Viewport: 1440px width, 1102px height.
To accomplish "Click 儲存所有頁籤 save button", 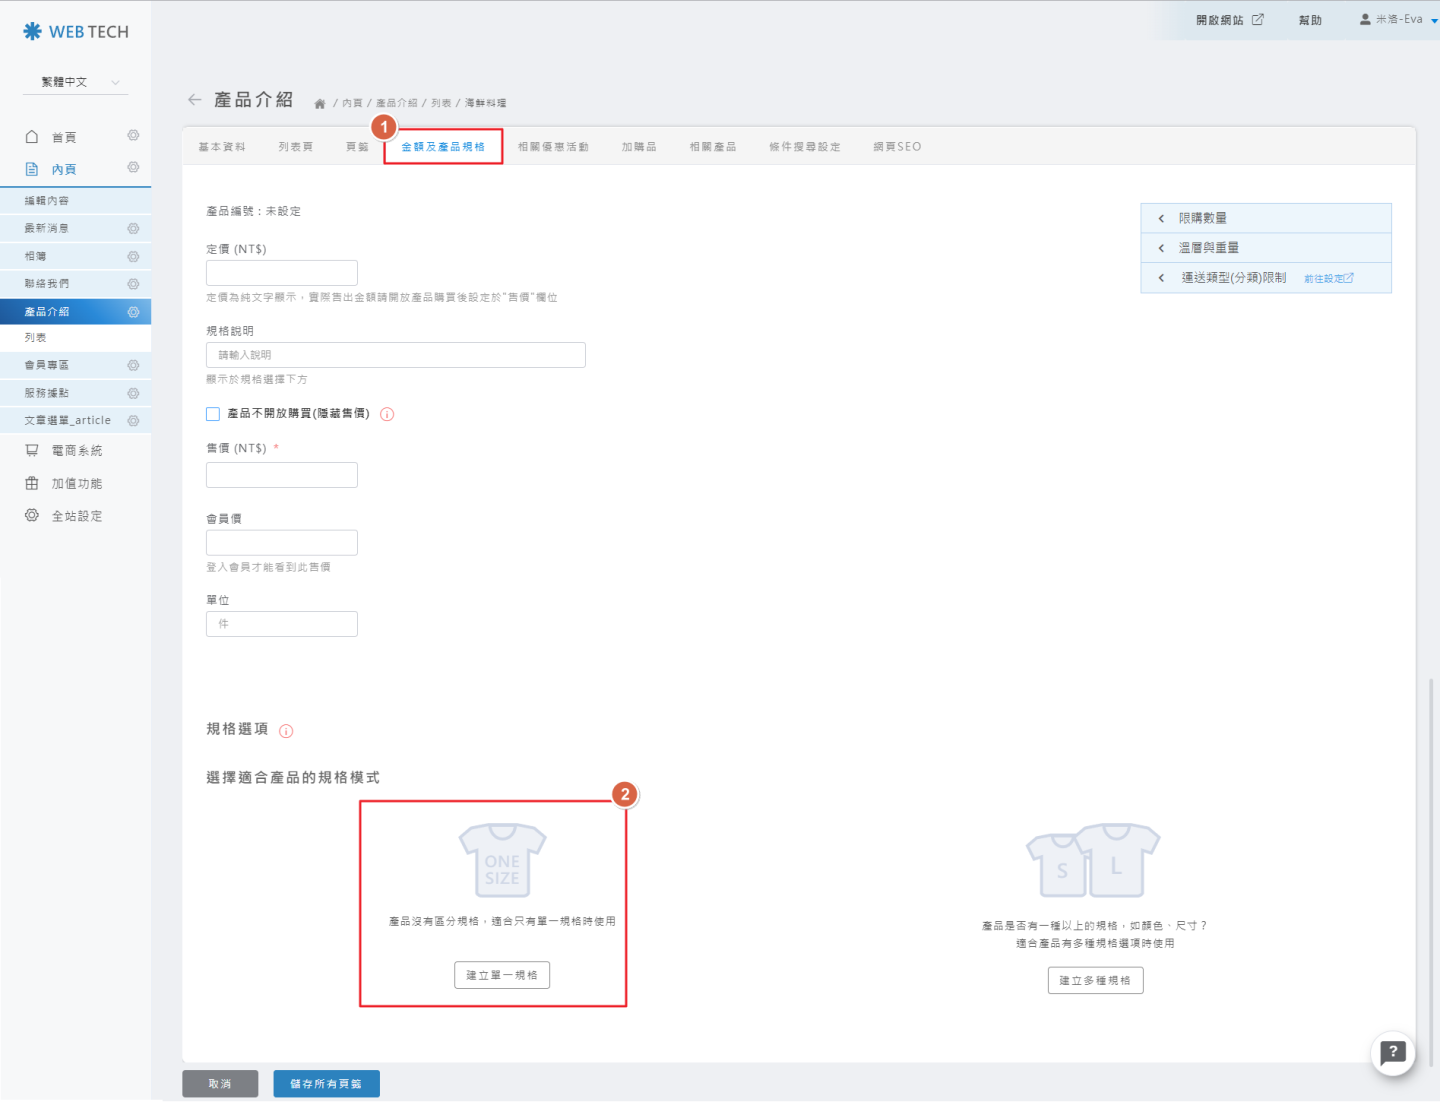I will tap(326, 1084).
